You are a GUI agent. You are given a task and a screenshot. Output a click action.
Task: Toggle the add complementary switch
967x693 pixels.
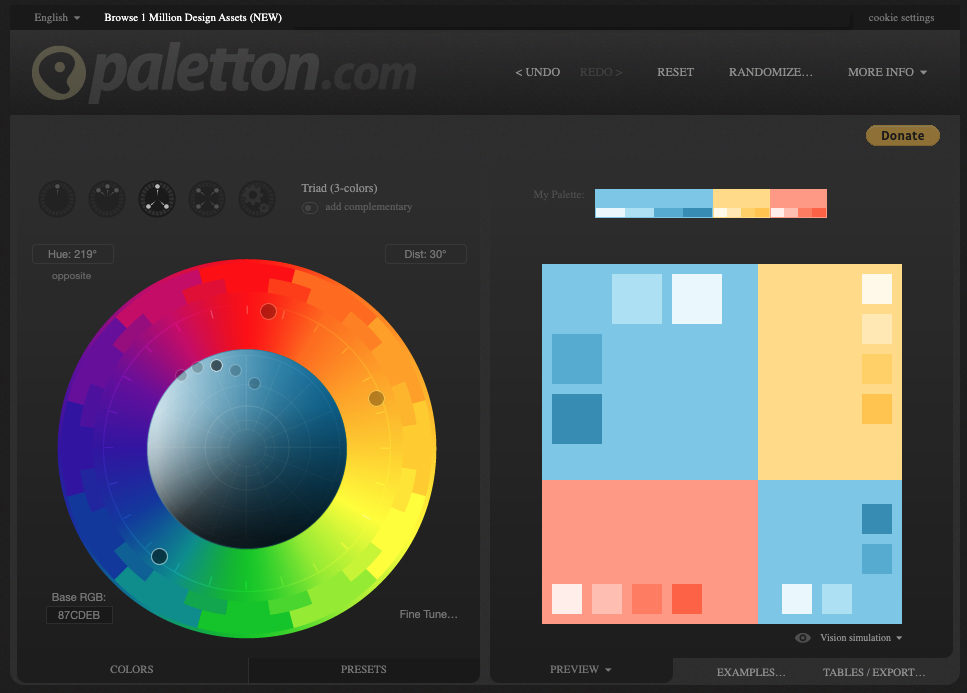pos(310,208)
